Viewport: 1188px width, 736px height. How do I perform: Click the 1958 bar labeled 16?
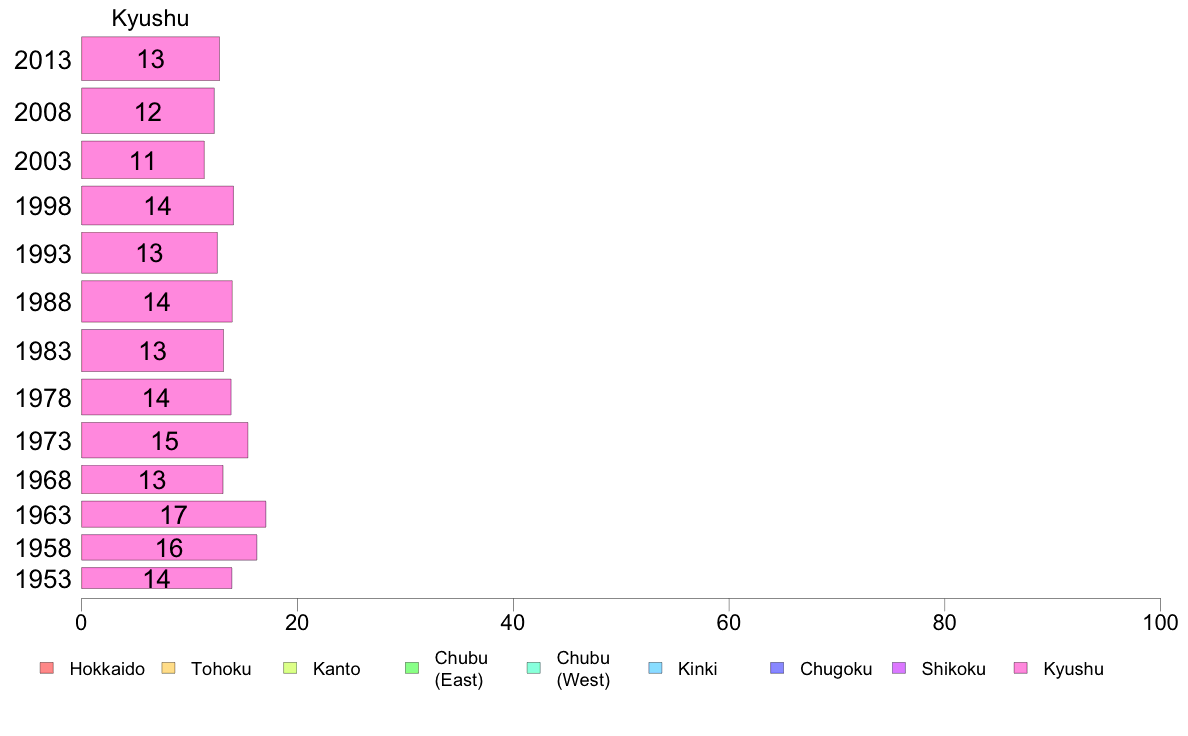click(x=169, y=547)
